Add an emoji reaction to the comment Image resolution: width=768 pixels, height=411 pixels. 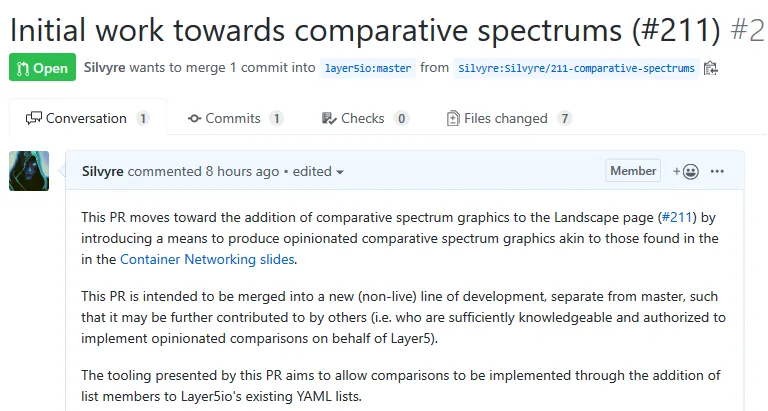coord(686,171)
